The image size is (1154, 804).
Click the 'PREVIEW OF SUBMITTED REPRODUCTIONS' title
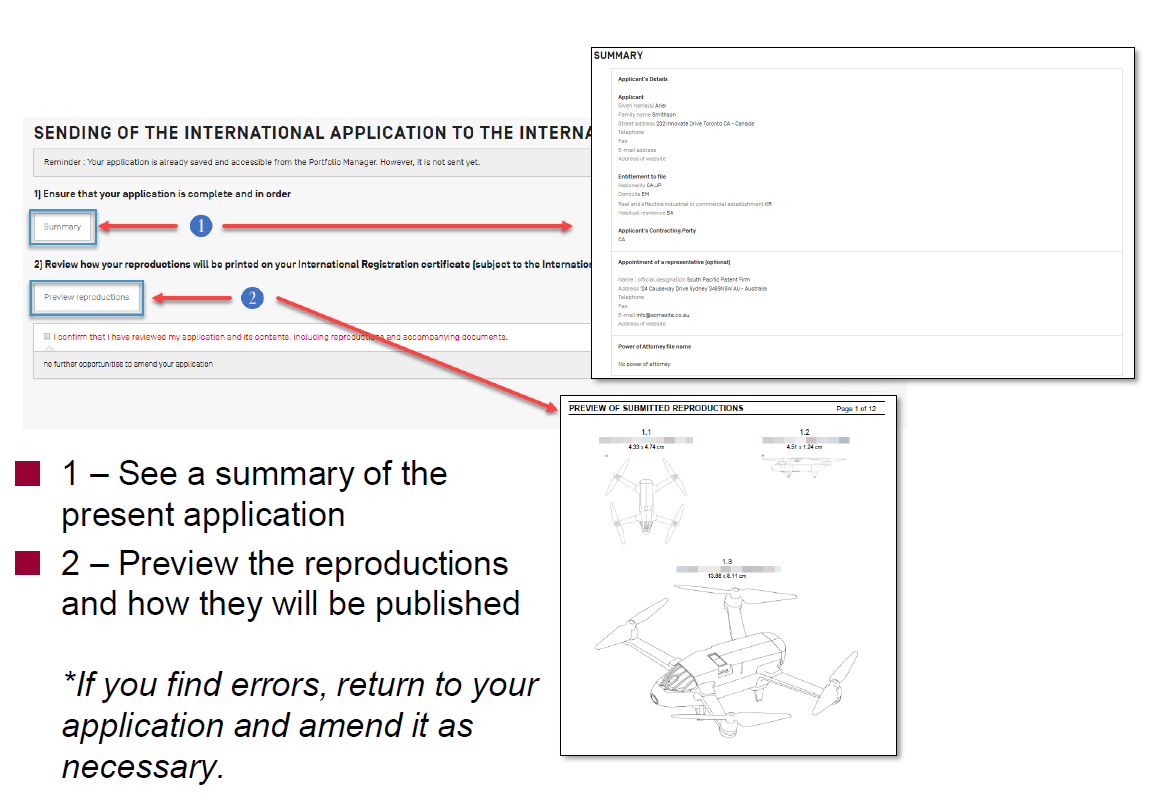[x=656, y=409]
